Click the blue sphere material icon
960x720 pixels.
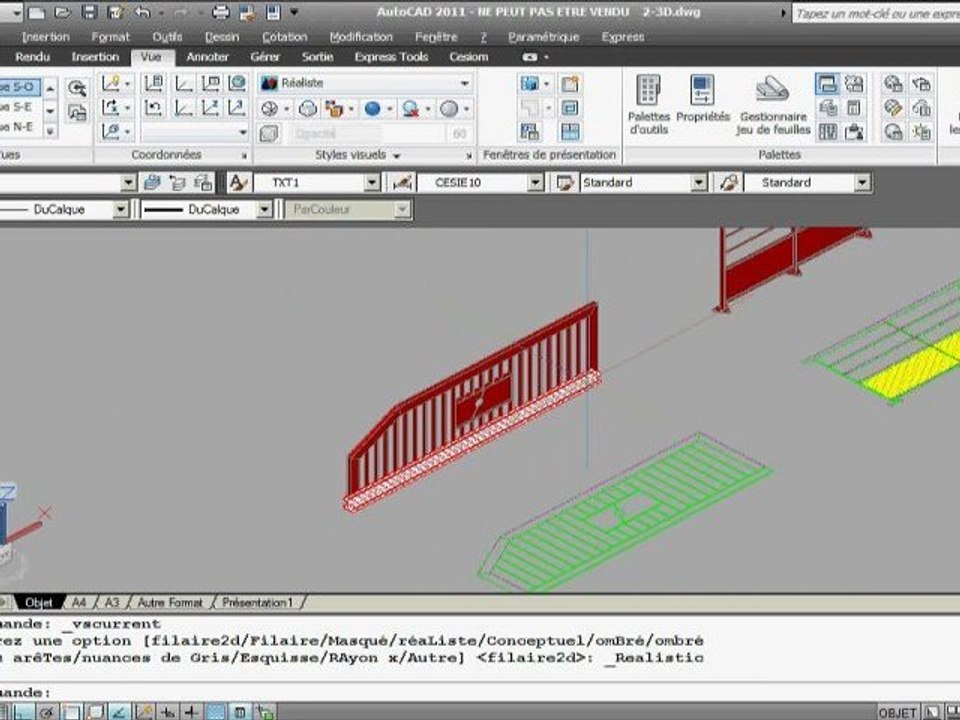click(x=372, y=109)
